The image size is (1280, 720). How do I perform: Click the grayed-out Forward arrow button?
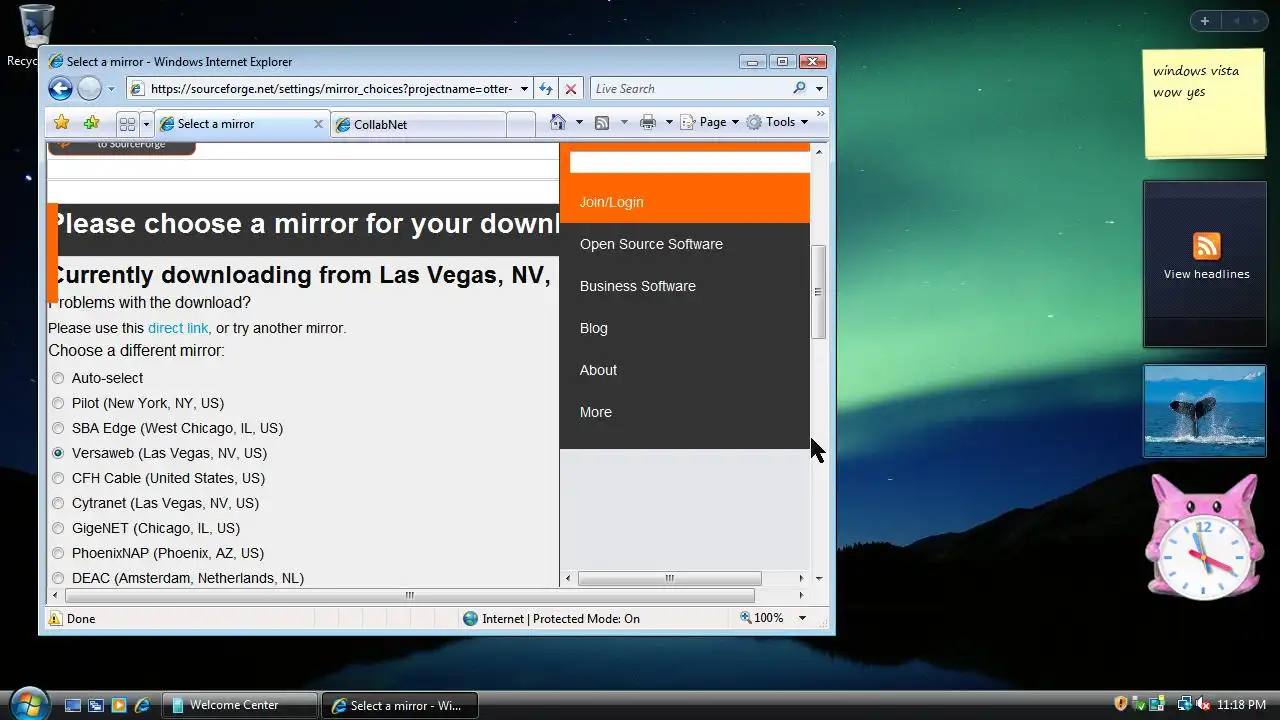tap(90, 89)
